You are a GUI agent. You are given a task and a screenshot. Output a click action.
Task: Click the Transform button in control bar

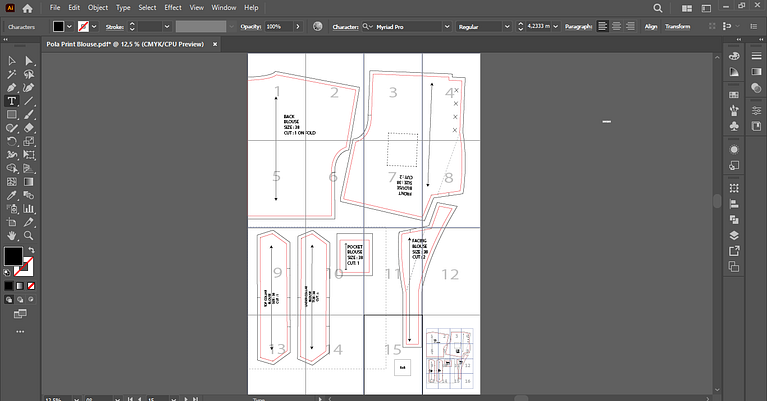click(x=677, y=26)
